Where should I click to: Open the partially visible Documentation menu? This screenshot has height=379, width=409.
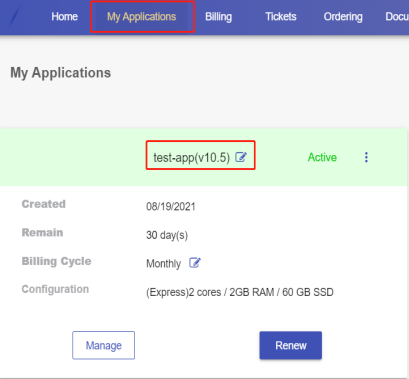click(397, 17)
